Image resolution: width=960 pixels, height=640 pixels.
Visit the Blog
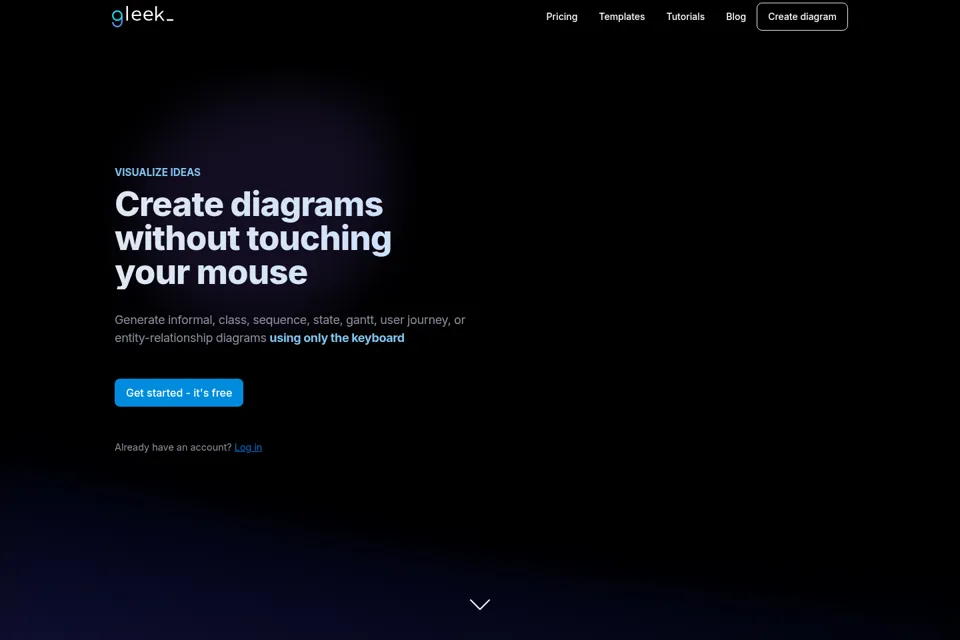(x=735, y=17)
